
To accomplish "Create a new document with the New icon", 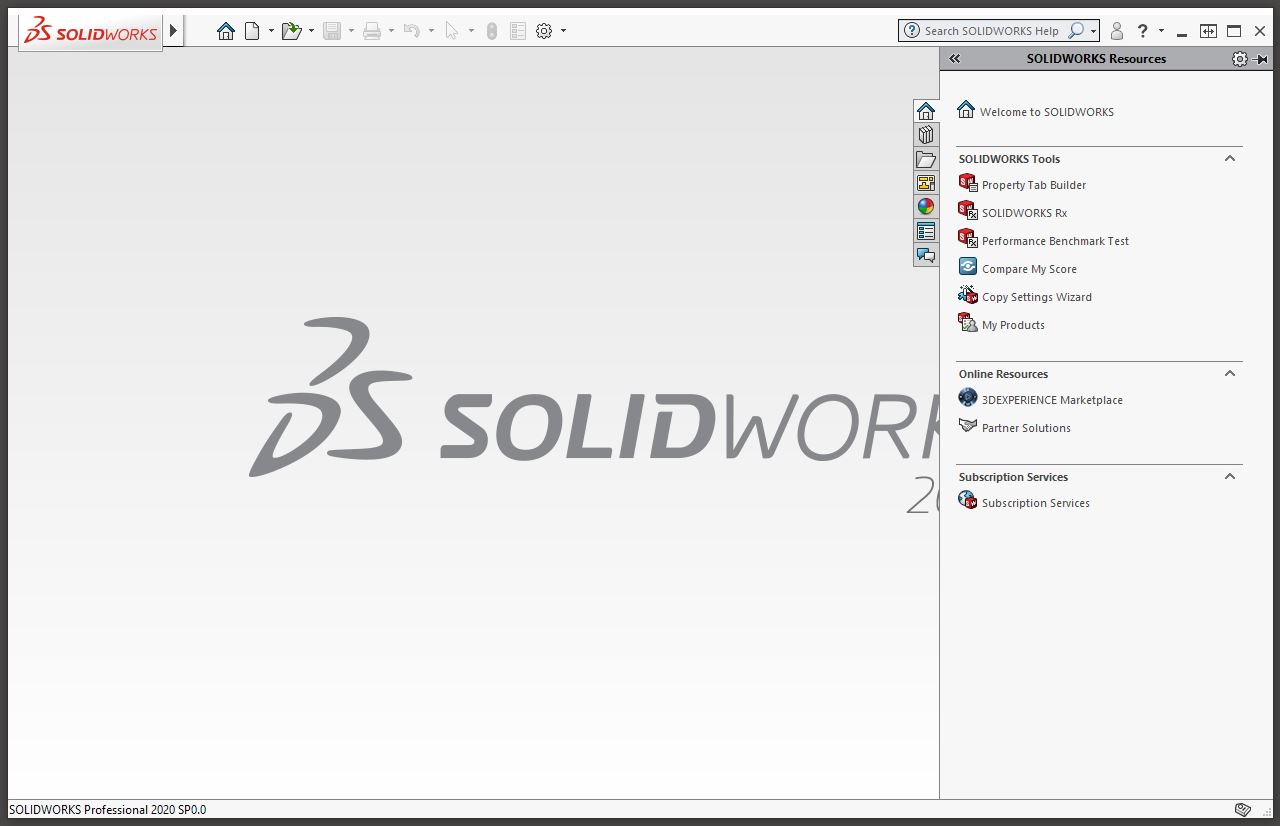I will coord(253,31).
